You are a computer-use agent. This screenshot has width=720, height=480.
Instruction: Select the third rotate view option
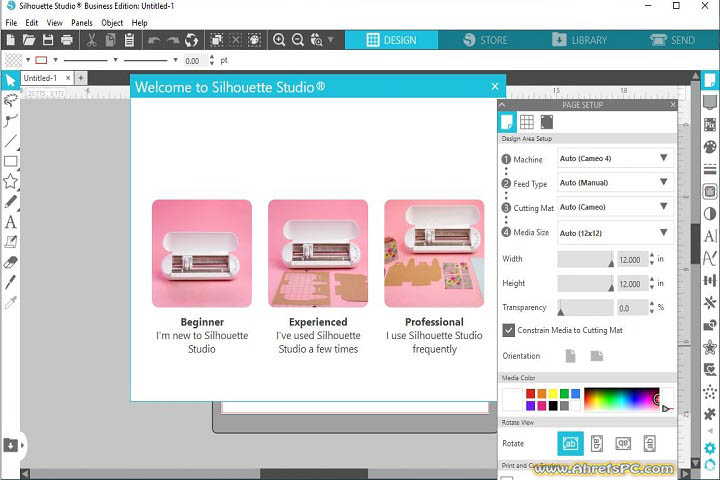point(623,443)
